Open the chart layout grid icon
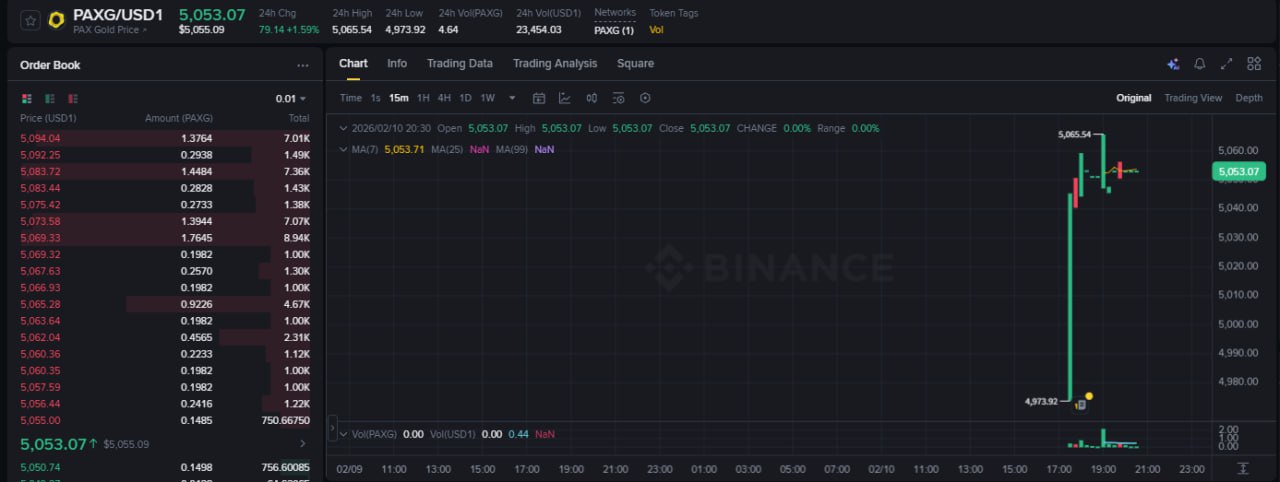 (x=1254, y=64)
